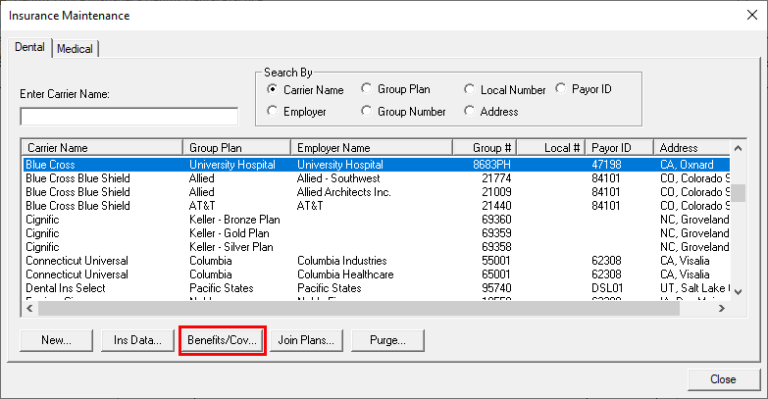
Task: Select Keller - Gold Plan row
Action: tap(376, 233)
